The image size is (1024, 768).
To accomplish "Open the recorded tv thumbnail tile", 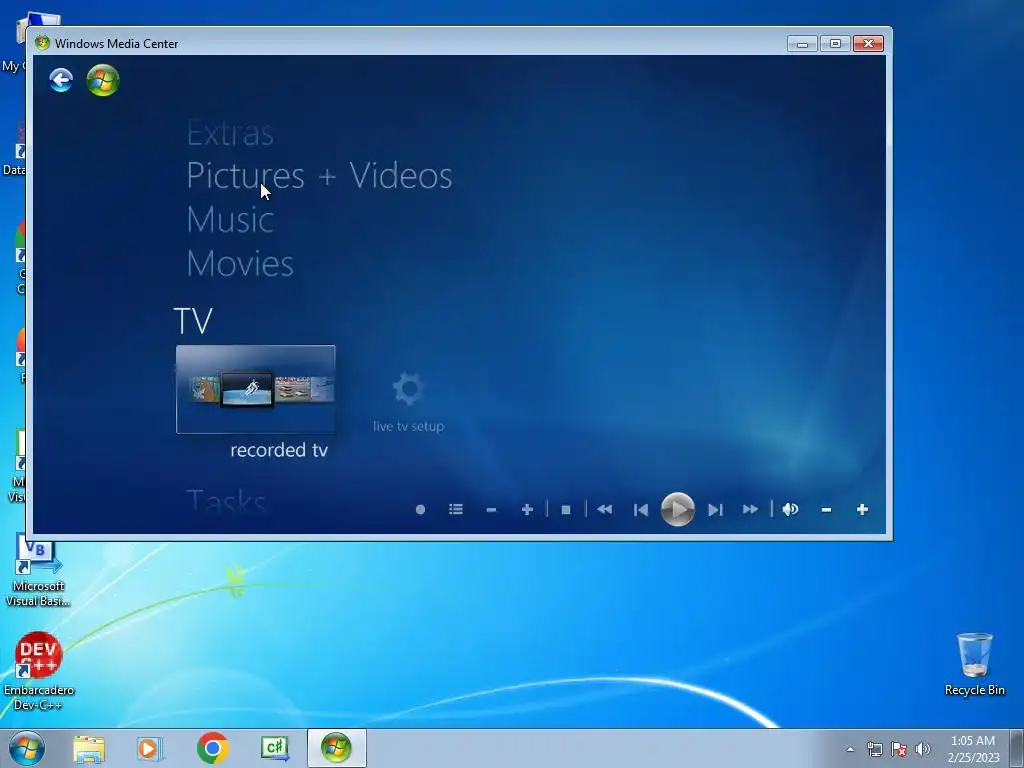I will [255, 389].
